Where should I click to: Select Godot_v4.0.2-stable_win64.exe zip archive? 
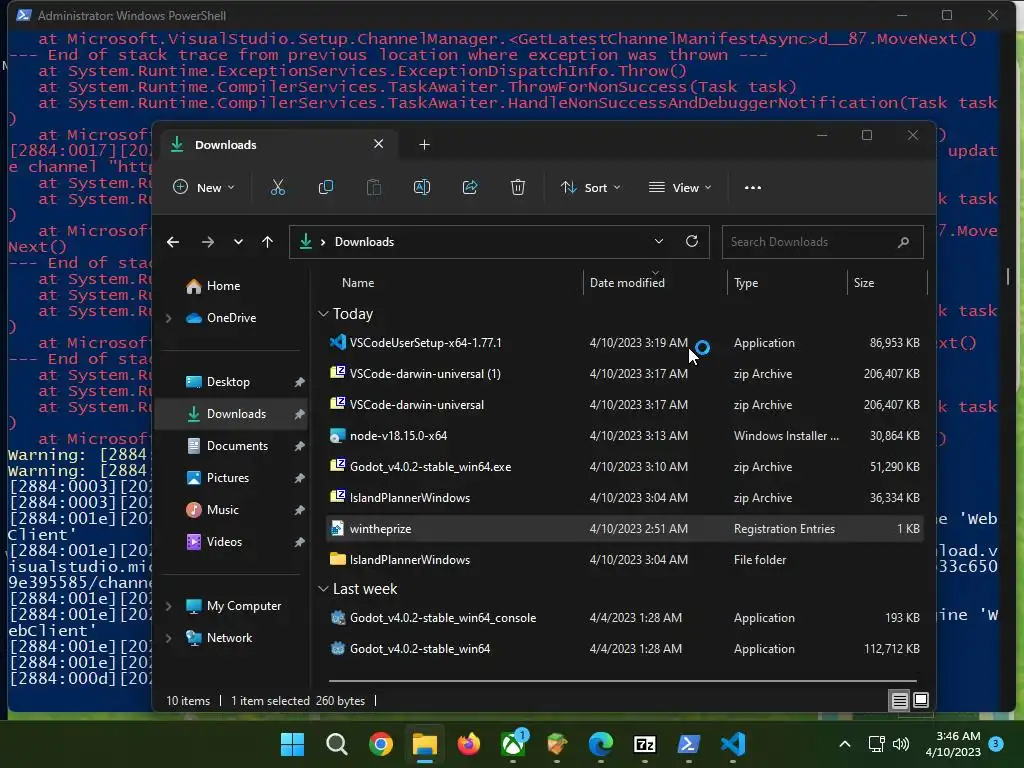tap(624, 467)
